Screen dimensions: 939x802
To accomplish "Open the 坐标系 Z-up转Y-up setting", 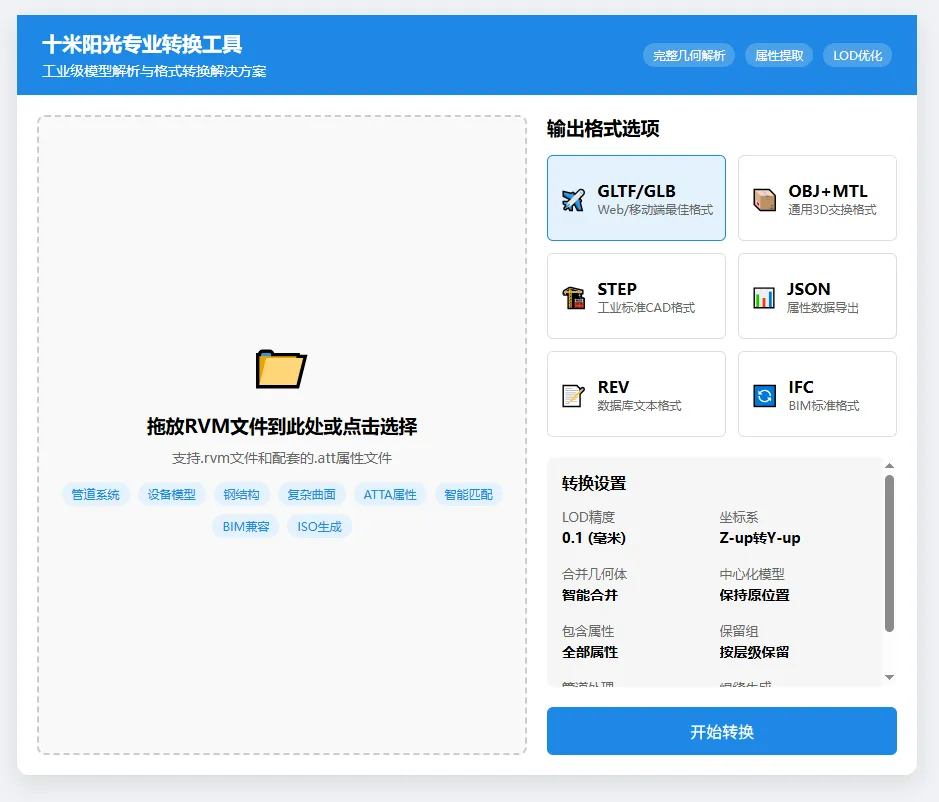I will pos(760,530).
